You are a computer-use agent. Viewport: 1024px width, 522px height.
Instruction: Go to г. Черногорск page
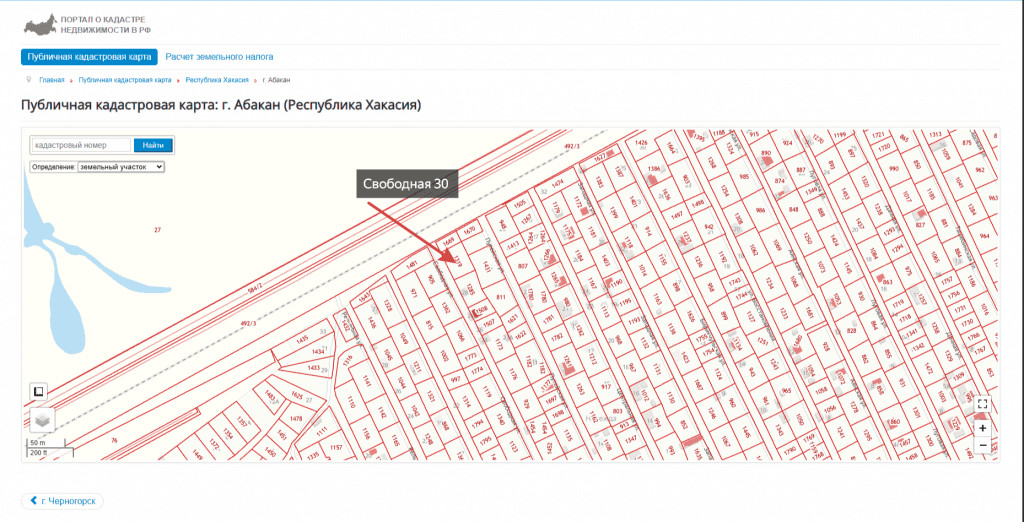(62, 501)
